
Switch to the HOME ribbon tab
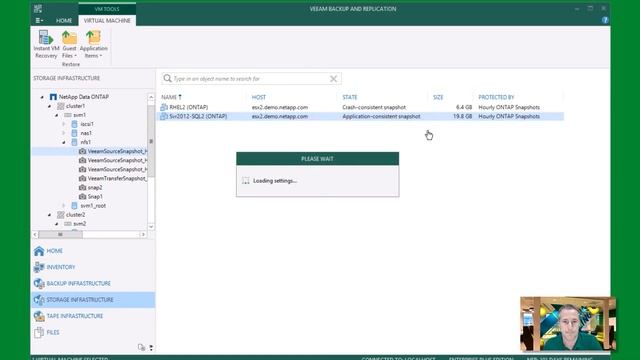coord(64,20)
